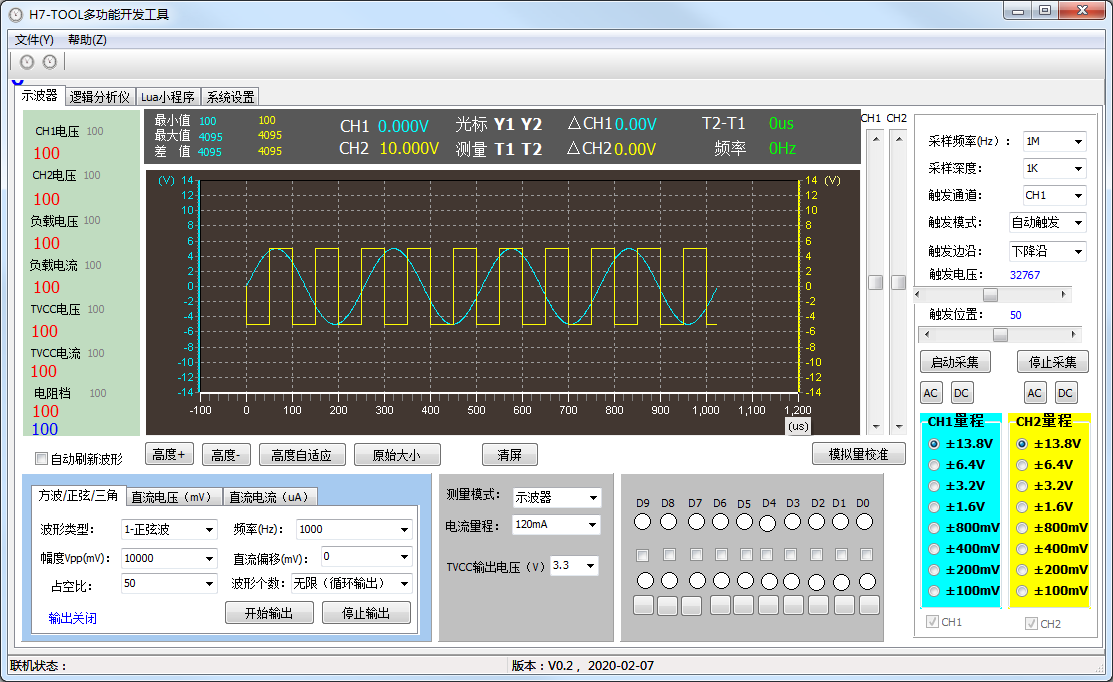1113x682 pixels.
Task: Open the current range dropdown 120mA
Action: [x=556, y=524]
